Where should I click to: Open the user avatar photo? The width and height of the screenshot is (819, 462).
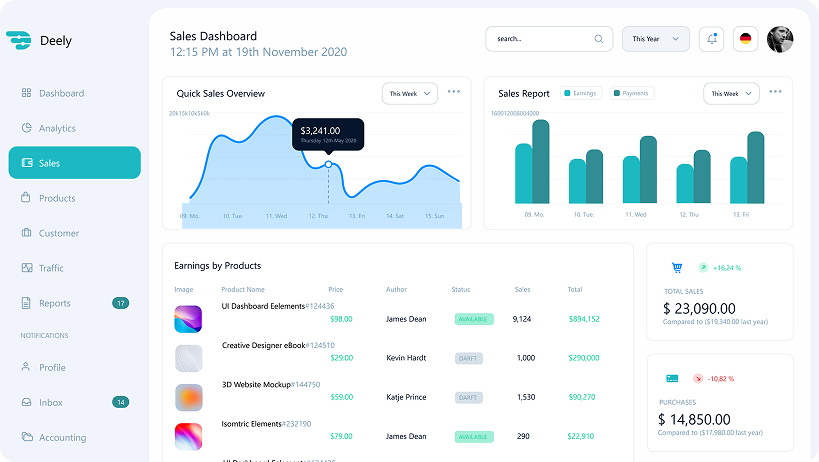780,39
